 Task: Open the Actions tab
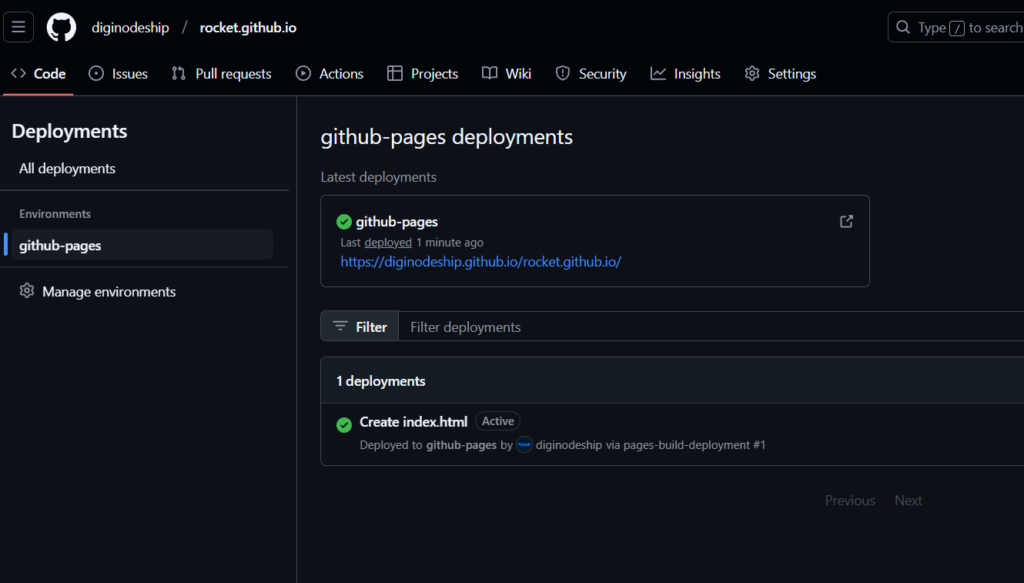pos(330,74)
